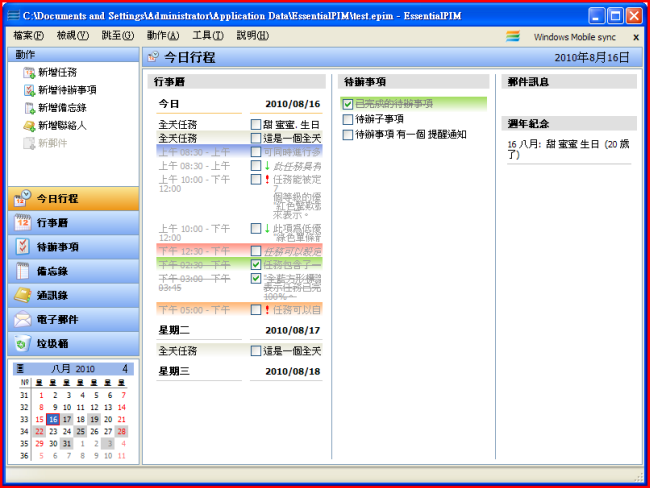The width and height of the screenshot is (650, 488).
Task: Close the Windows Mobile sync bar
Action: pyautogui.click(x=635, y=36)
